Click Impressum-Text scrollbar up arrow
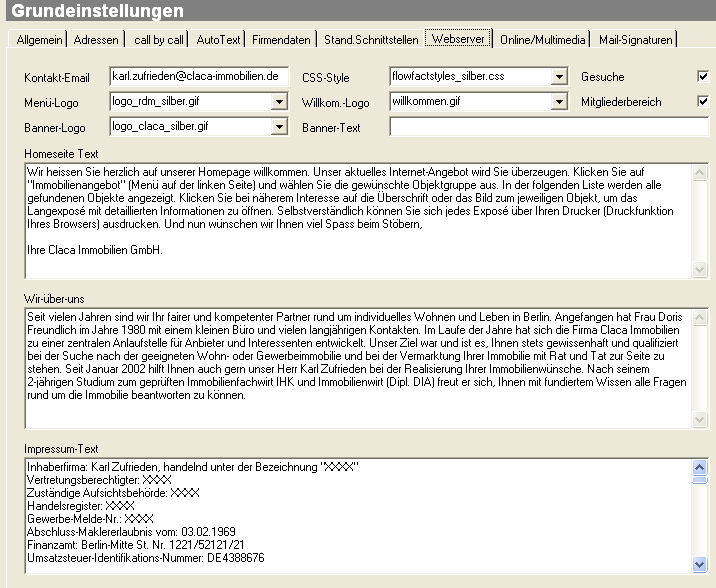 click(x=700, y=467)
